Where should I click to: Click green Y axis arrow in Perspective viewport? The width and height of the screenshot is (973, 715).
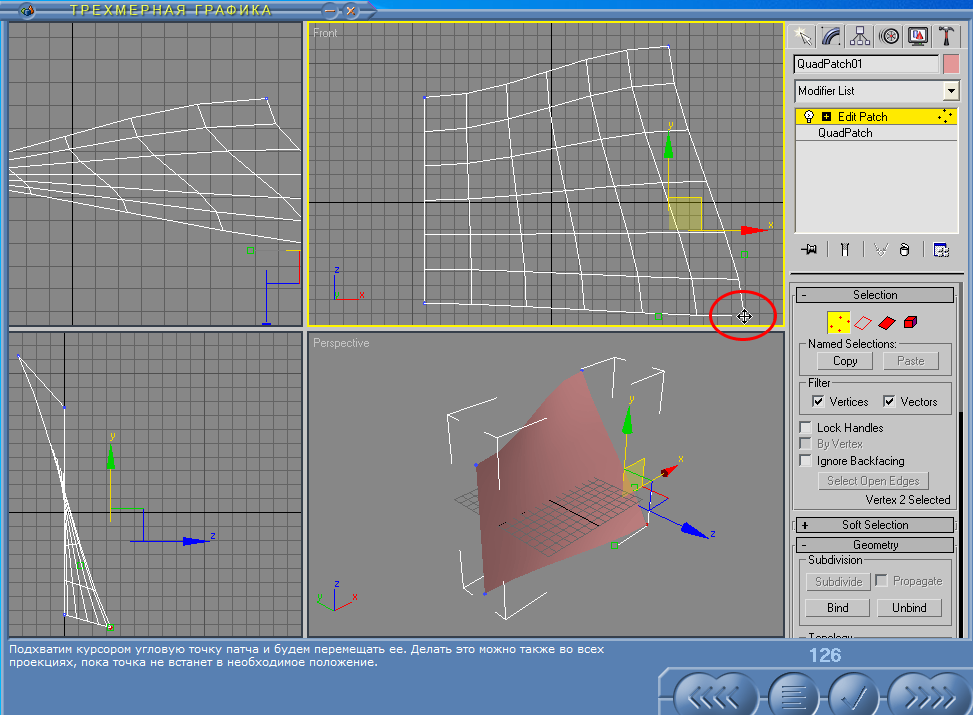tap(627, 421)
